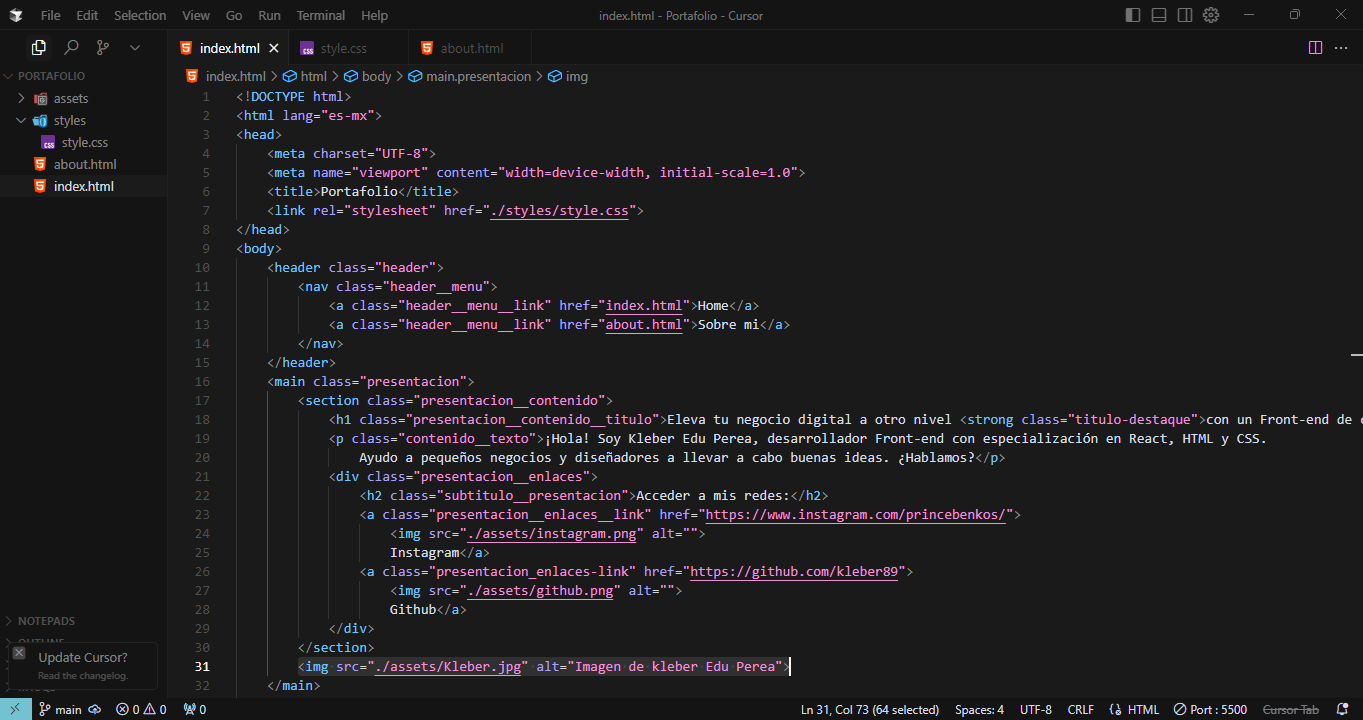The image size is (1363, 720).
Task: Collapse the styles folder
Action: pos(83,120)
